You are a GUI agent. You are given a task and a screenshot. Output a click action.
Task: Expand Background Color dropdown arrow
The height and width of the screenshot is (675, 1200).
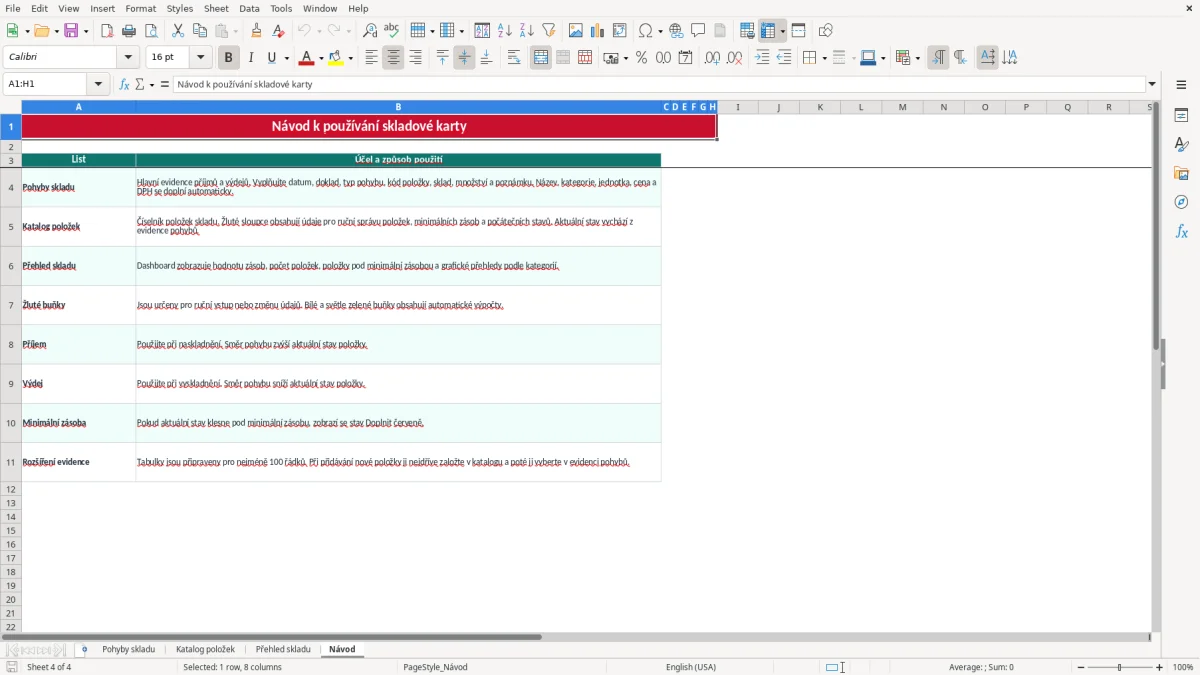coord(351,58)
